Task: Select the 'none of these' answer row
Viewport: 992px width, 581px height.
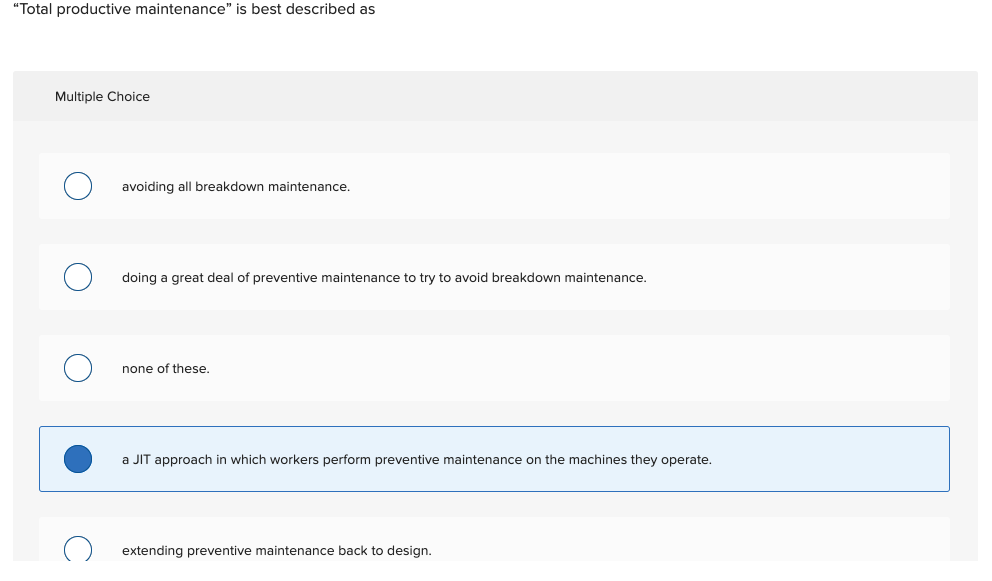Action: 494,368
